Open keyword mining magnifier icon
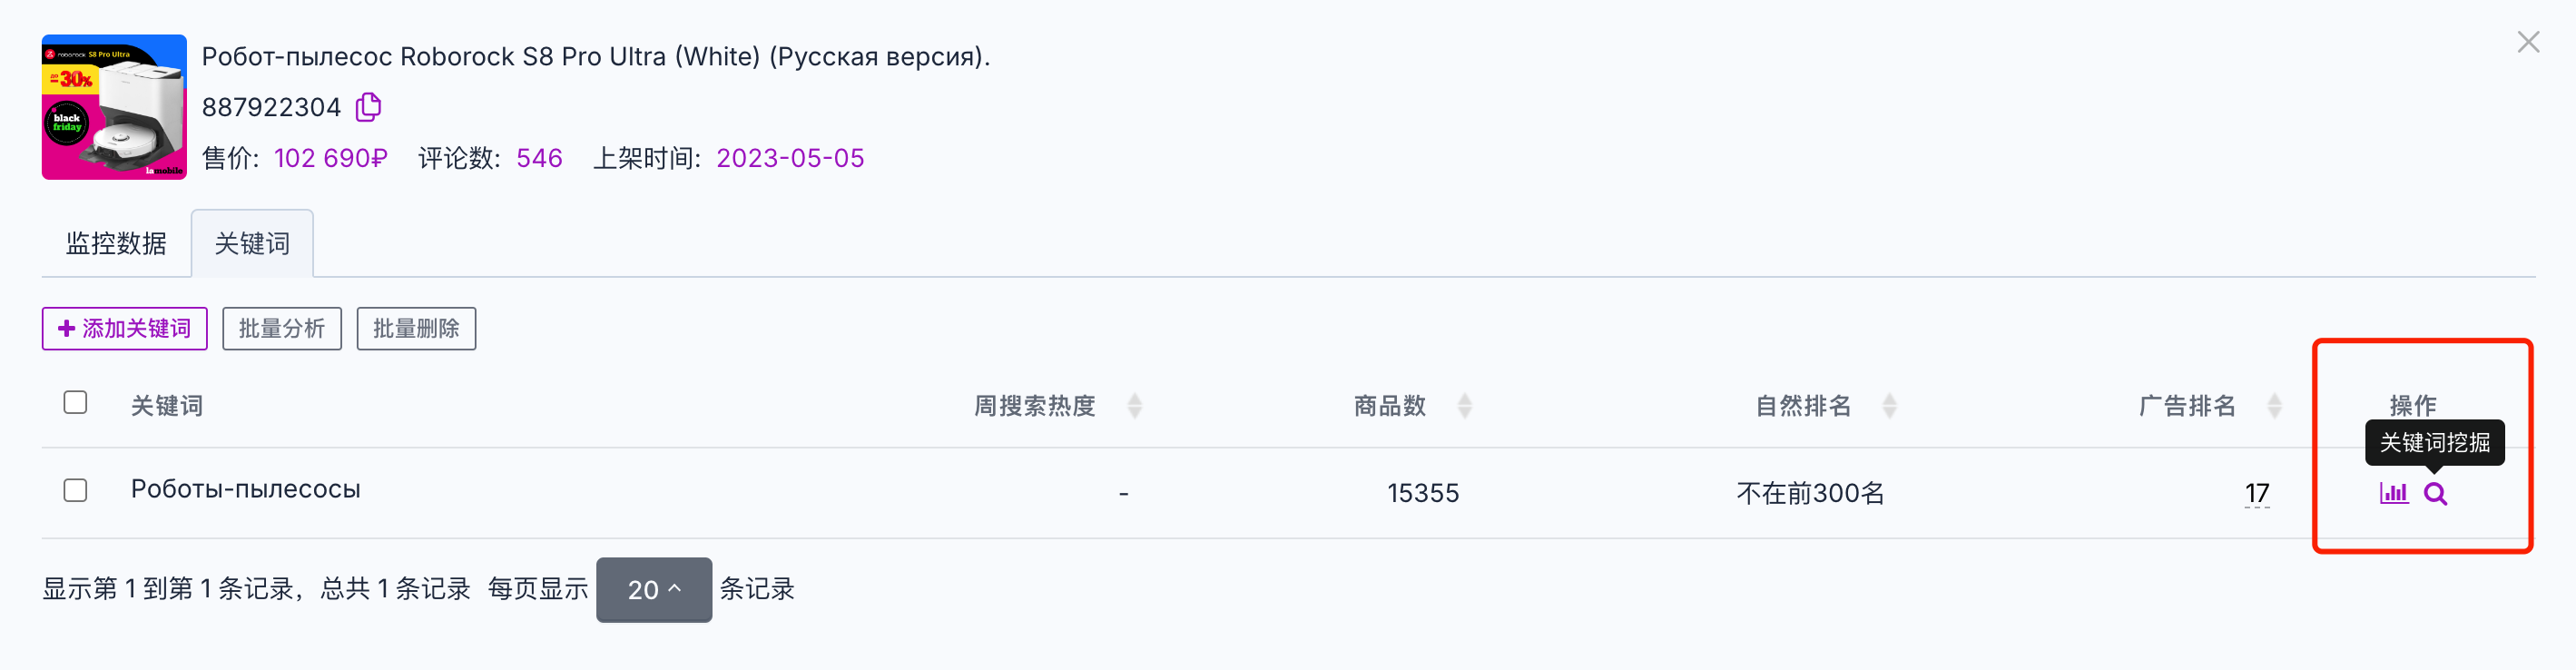The image size is (2576, 670). click(2435, 493)
